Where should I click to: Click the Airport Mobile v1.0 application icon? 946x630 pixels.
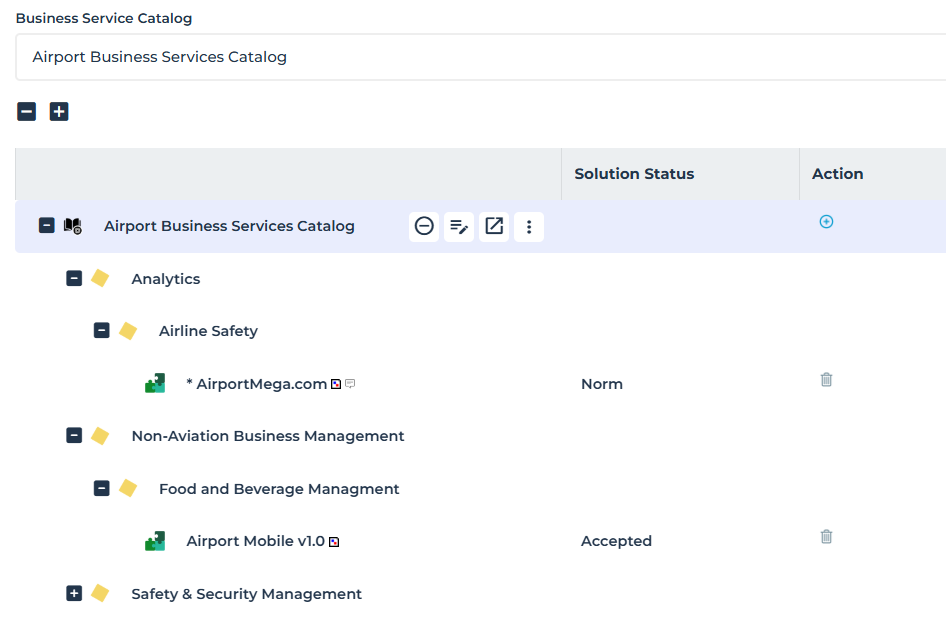click(x=155, y=541)
